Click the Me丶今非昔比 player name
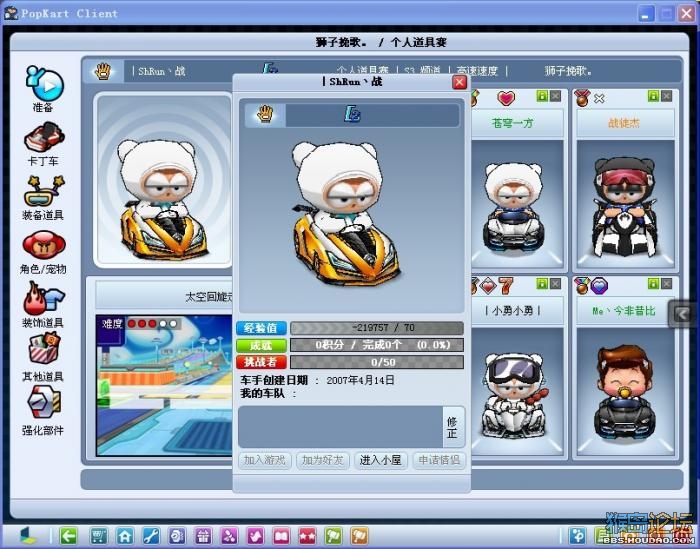The height and width of the screenshot is (549, 700). 624,311
